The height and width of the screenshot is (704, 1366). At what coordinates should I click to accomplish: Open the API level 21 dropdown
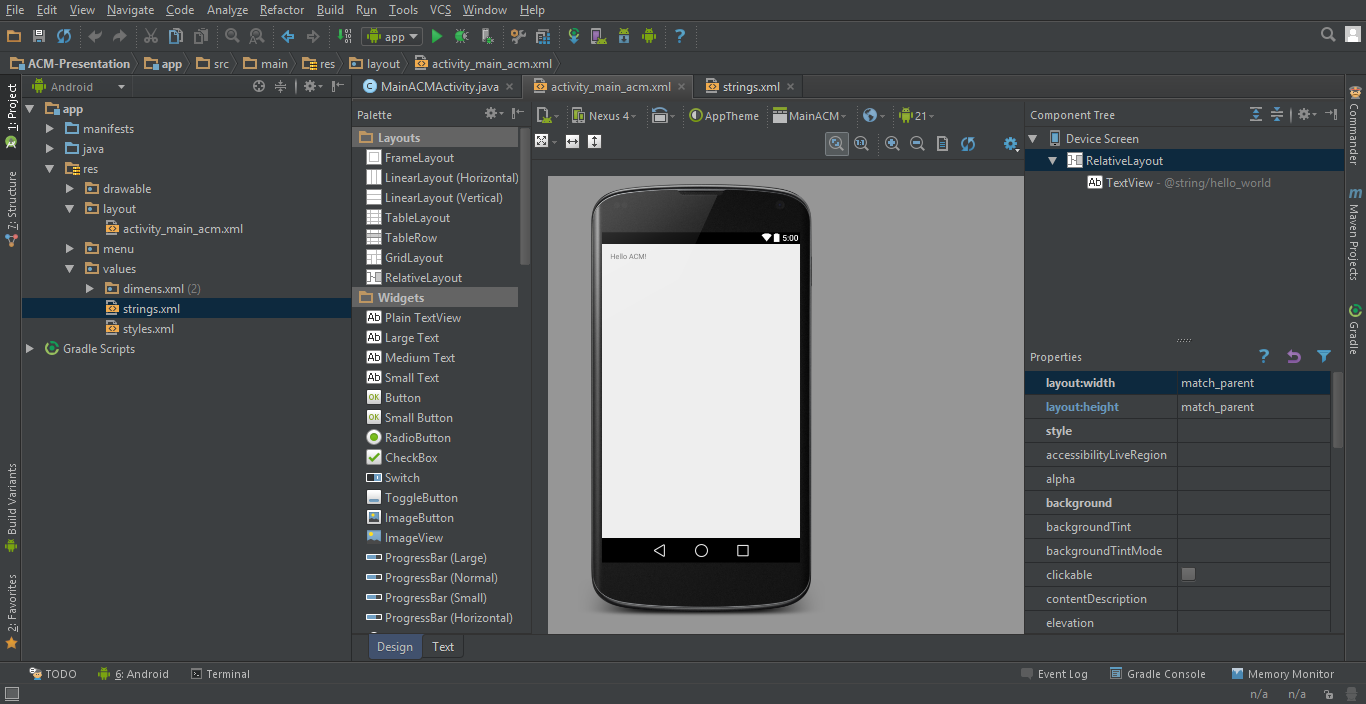[x=916, y=115]
